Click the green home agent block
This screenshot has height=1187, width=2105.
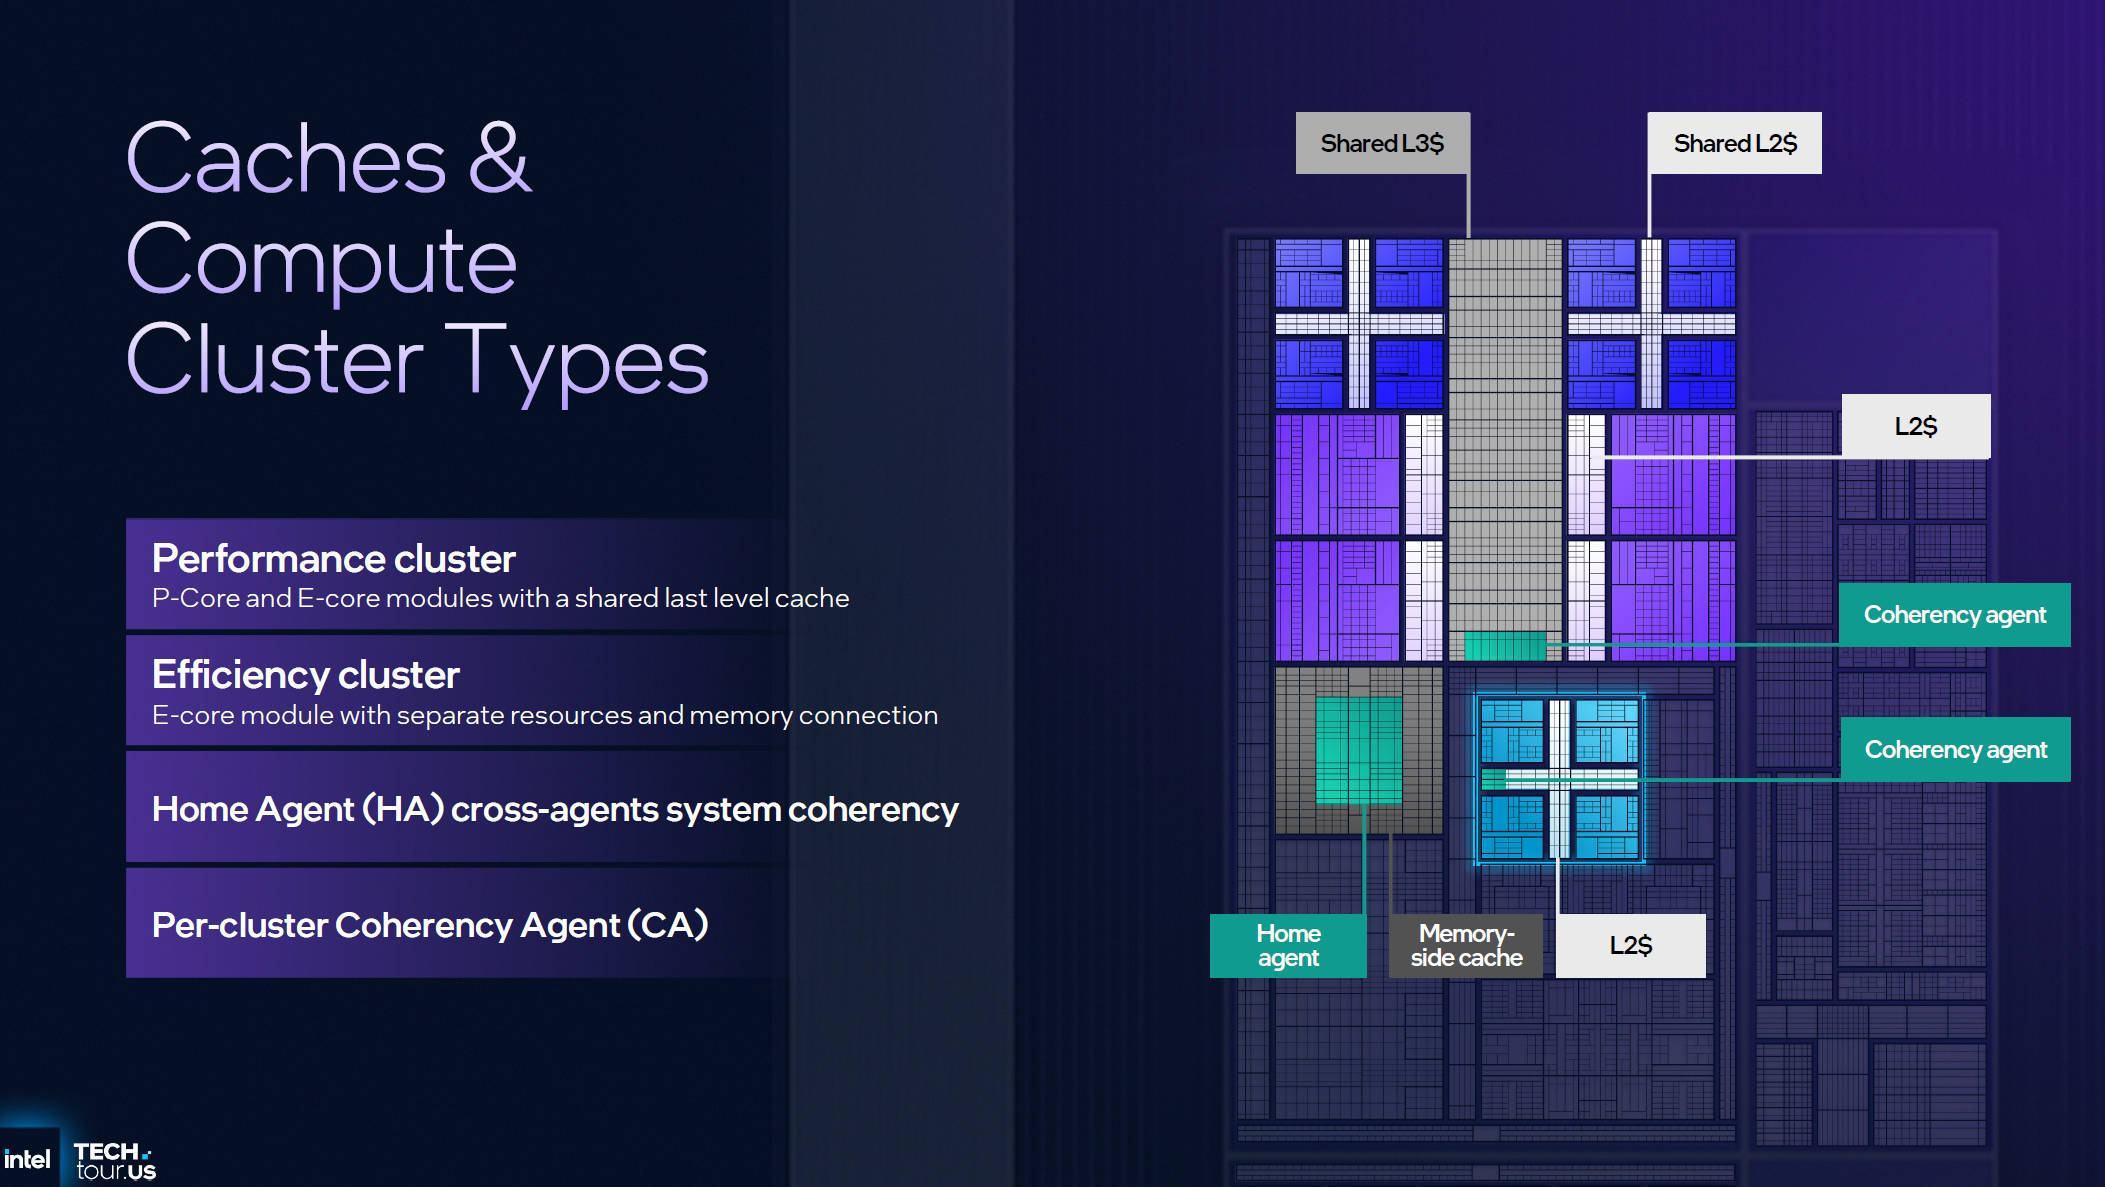(1358, 750)
